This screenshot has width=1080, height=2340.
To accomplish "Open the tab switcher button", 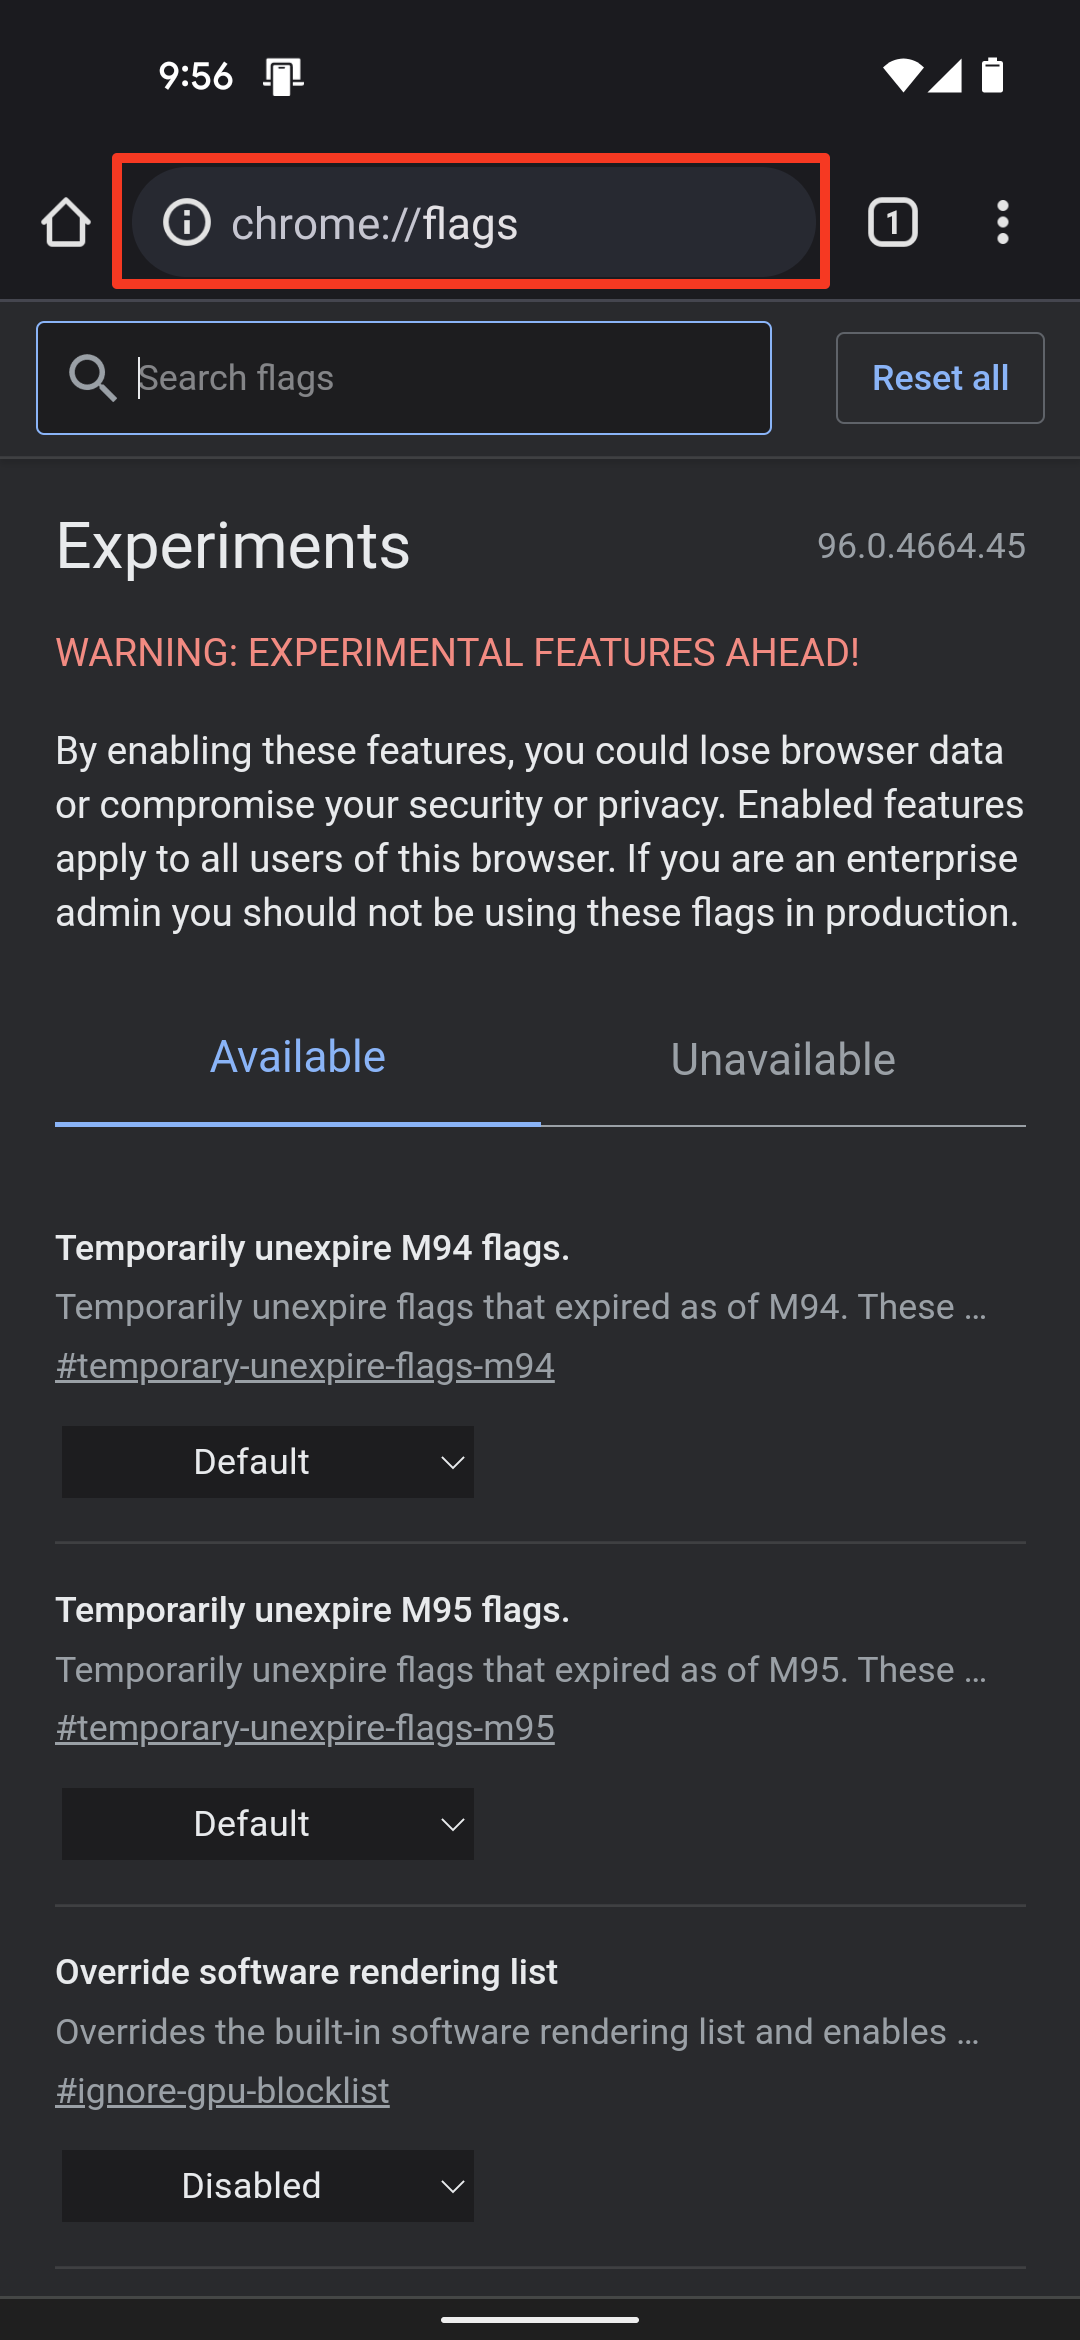I will click(x=892, y=222).
